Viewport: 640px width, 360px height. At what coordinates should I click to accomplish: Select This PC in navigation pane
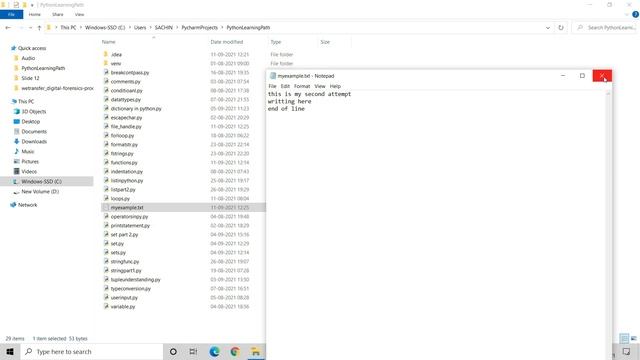pos(26,102)
